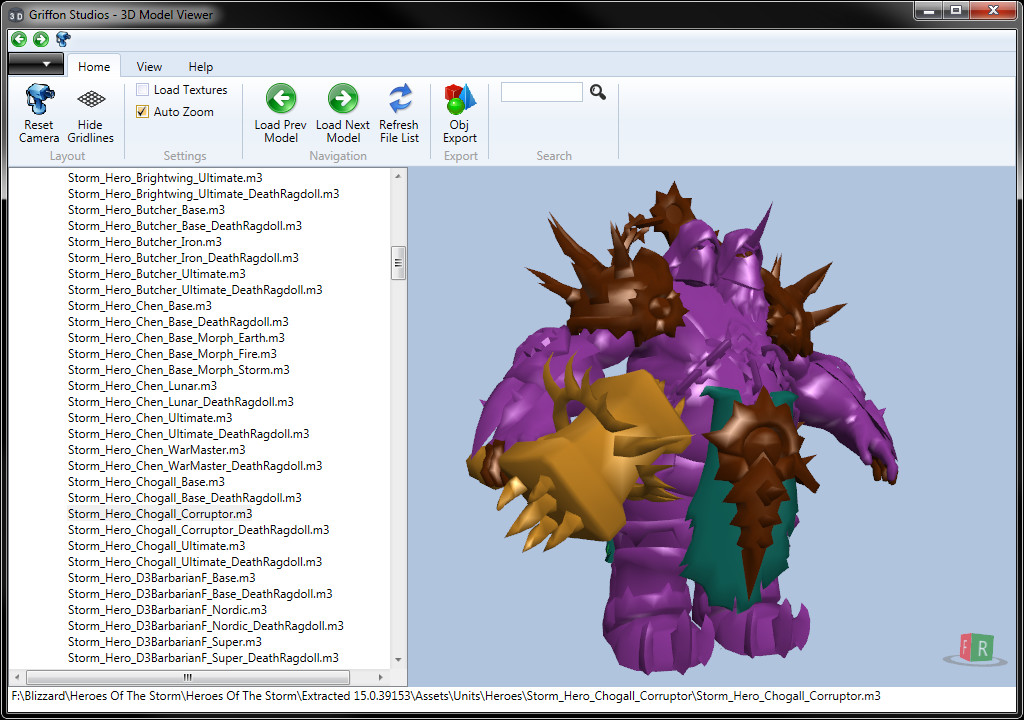Select Storm_Hero_Butcher_Iron_DeathRagdoll.m3
Image resolution: width=1024 pixels, height=720 pixels.
pyautogui.click(x=184, y=257)
